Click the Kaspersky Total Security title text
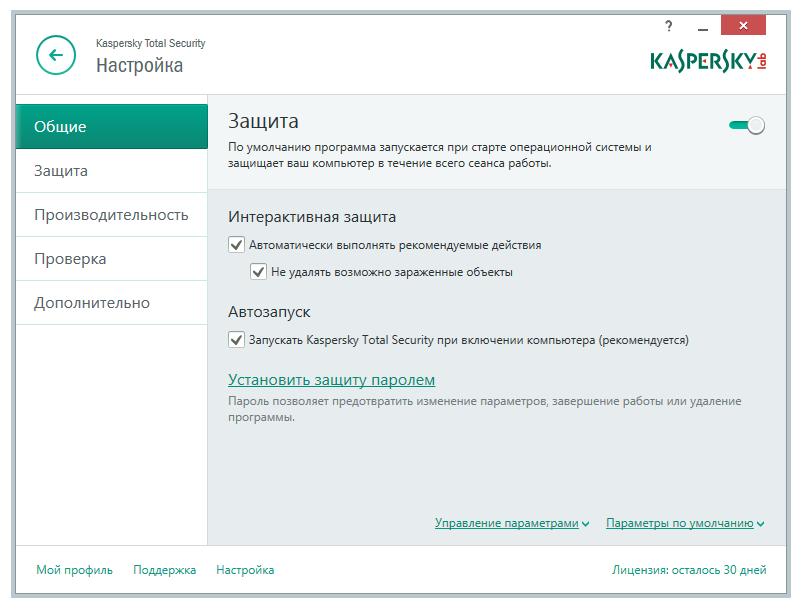 coord(151,43)
